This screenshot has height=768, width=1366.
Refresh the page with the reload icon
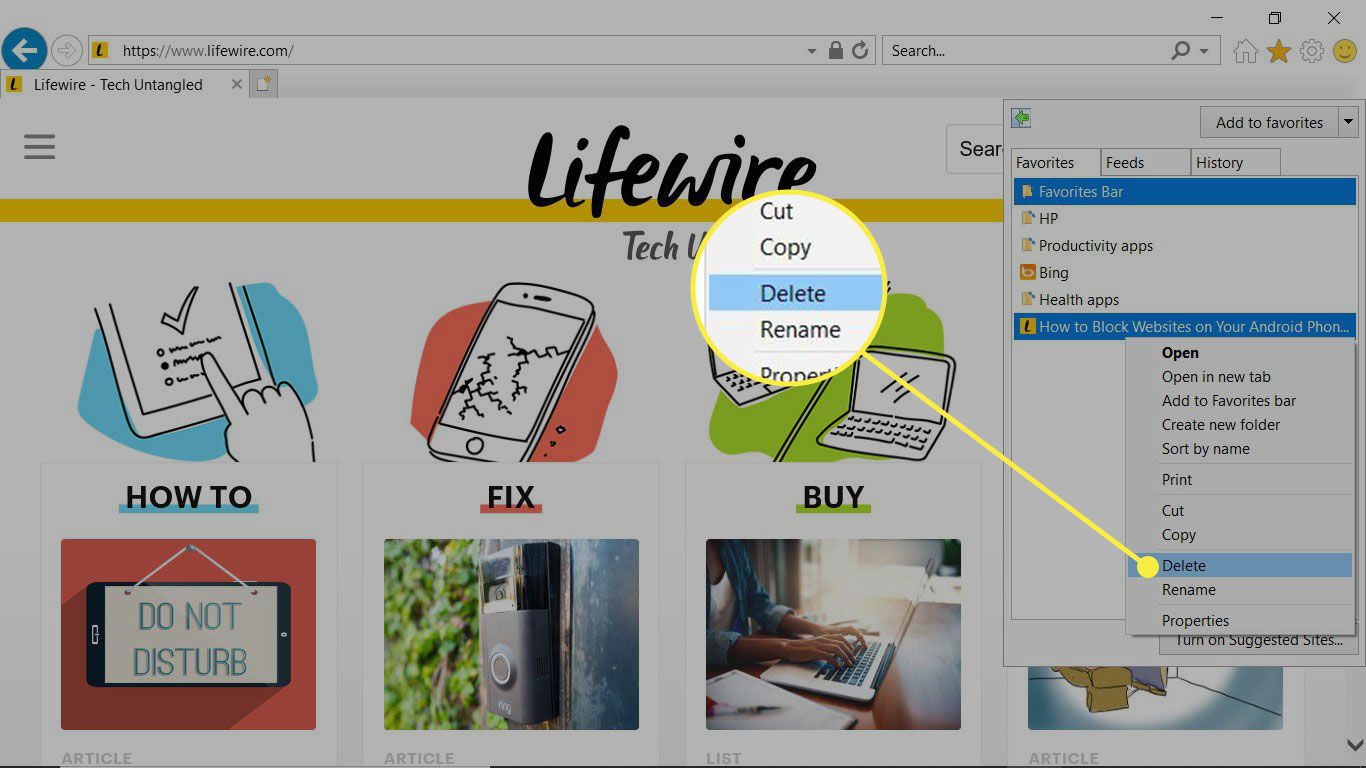coord(860,50)
